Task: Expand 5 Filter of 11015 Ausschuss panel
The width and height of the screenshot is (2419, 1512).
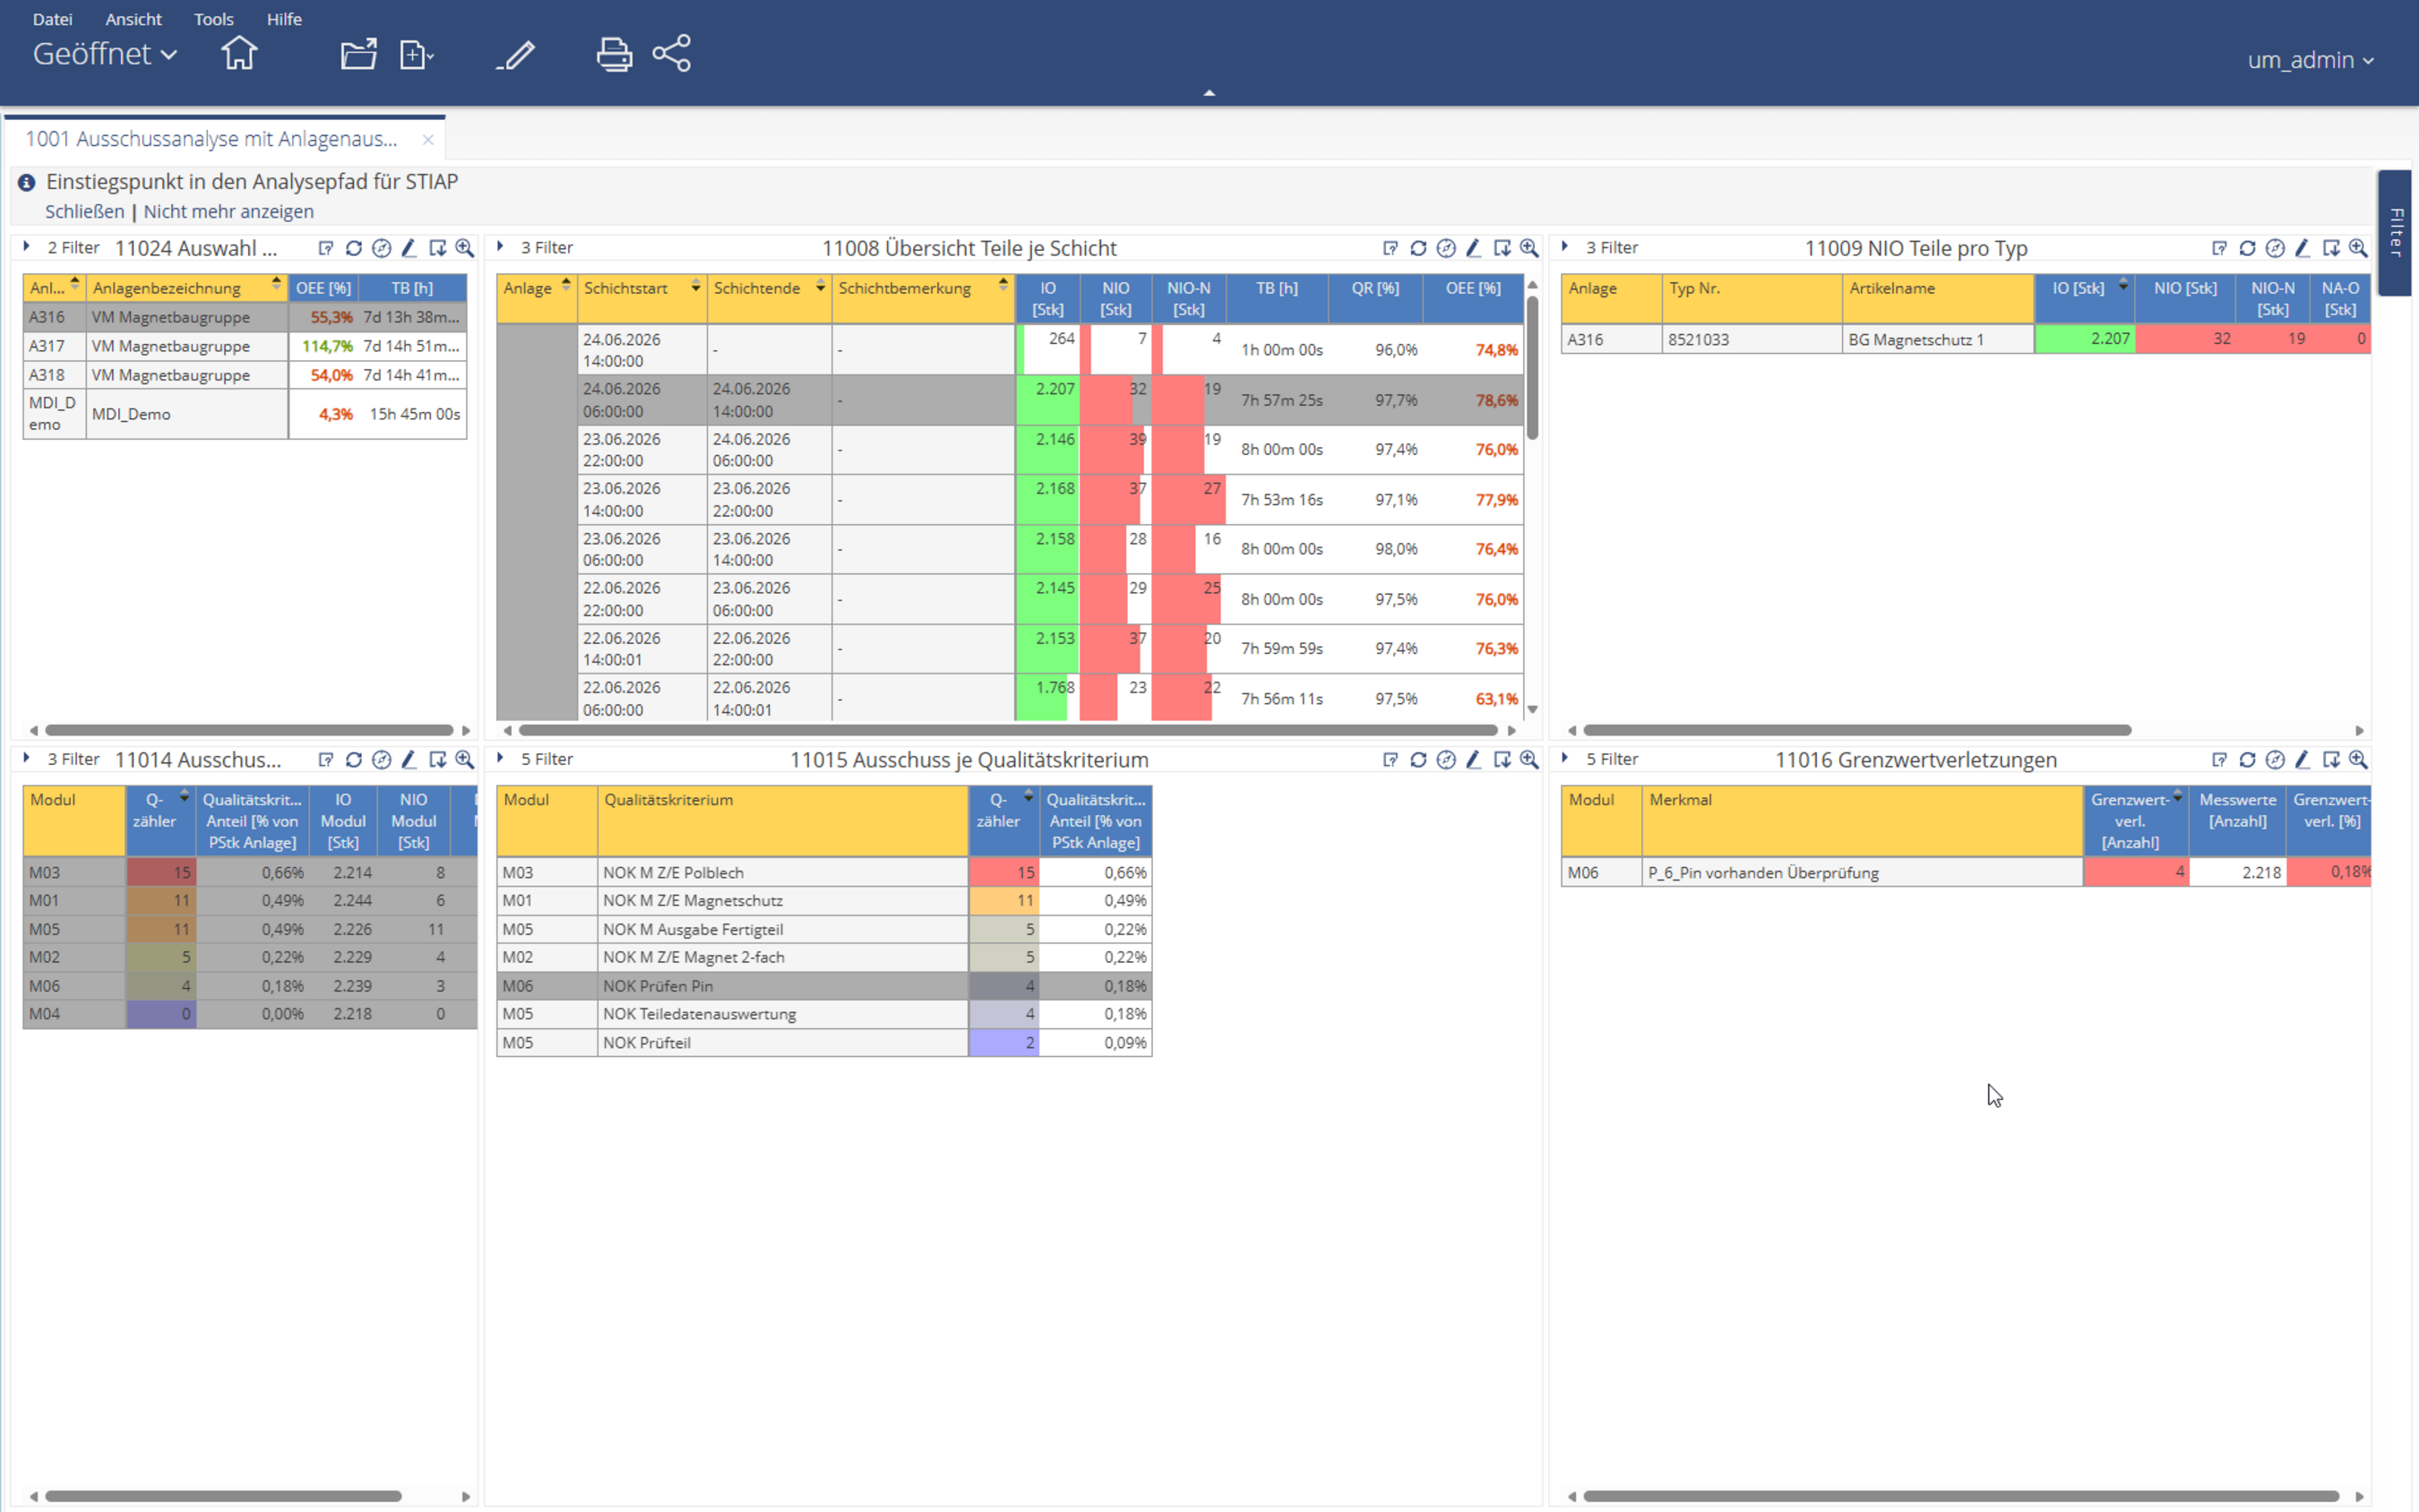Action: pyautogui.click(x=500, y=759)
